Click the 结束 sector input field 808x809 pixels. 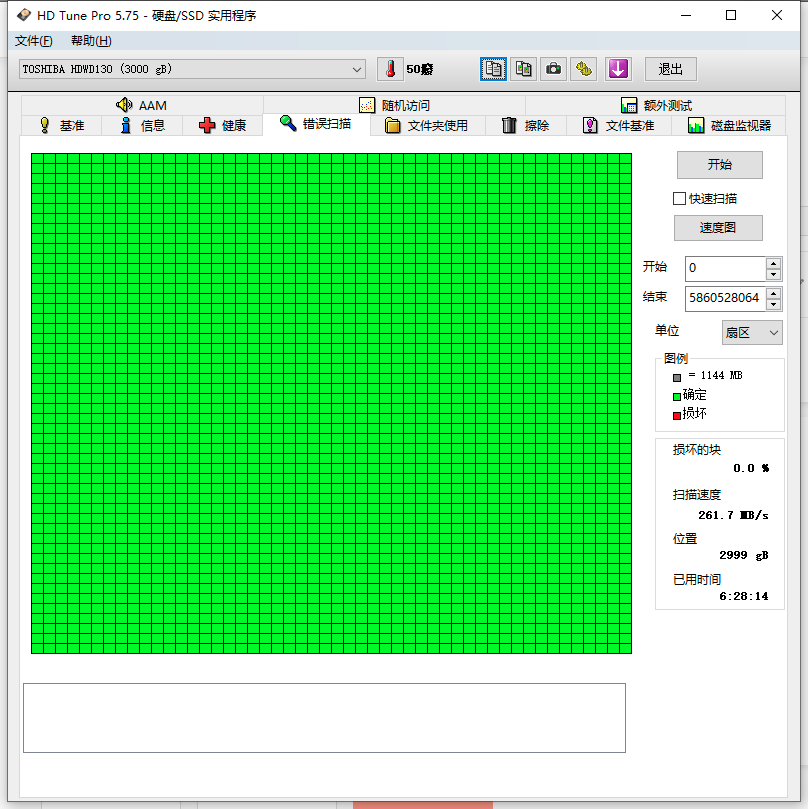tap(725, 298)
